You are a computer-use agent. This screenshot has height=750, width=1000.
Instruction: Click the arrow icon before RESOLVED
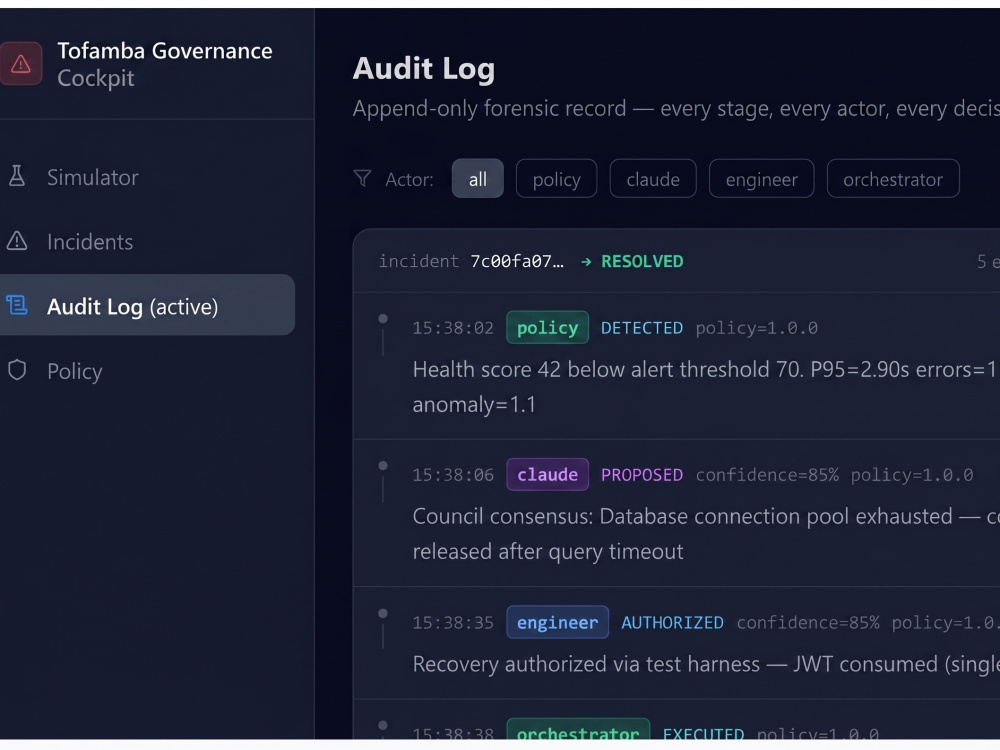pos(586,261)
